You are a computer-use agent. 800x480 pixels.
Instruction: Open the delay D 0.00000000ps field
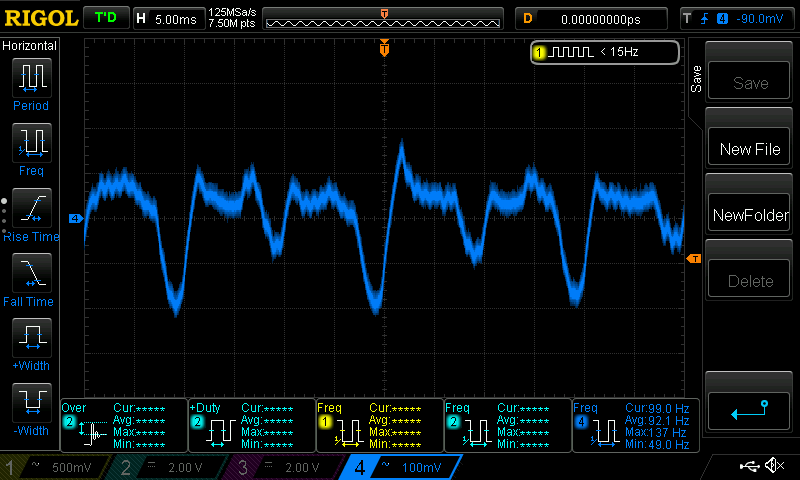[x=591, y=19]
